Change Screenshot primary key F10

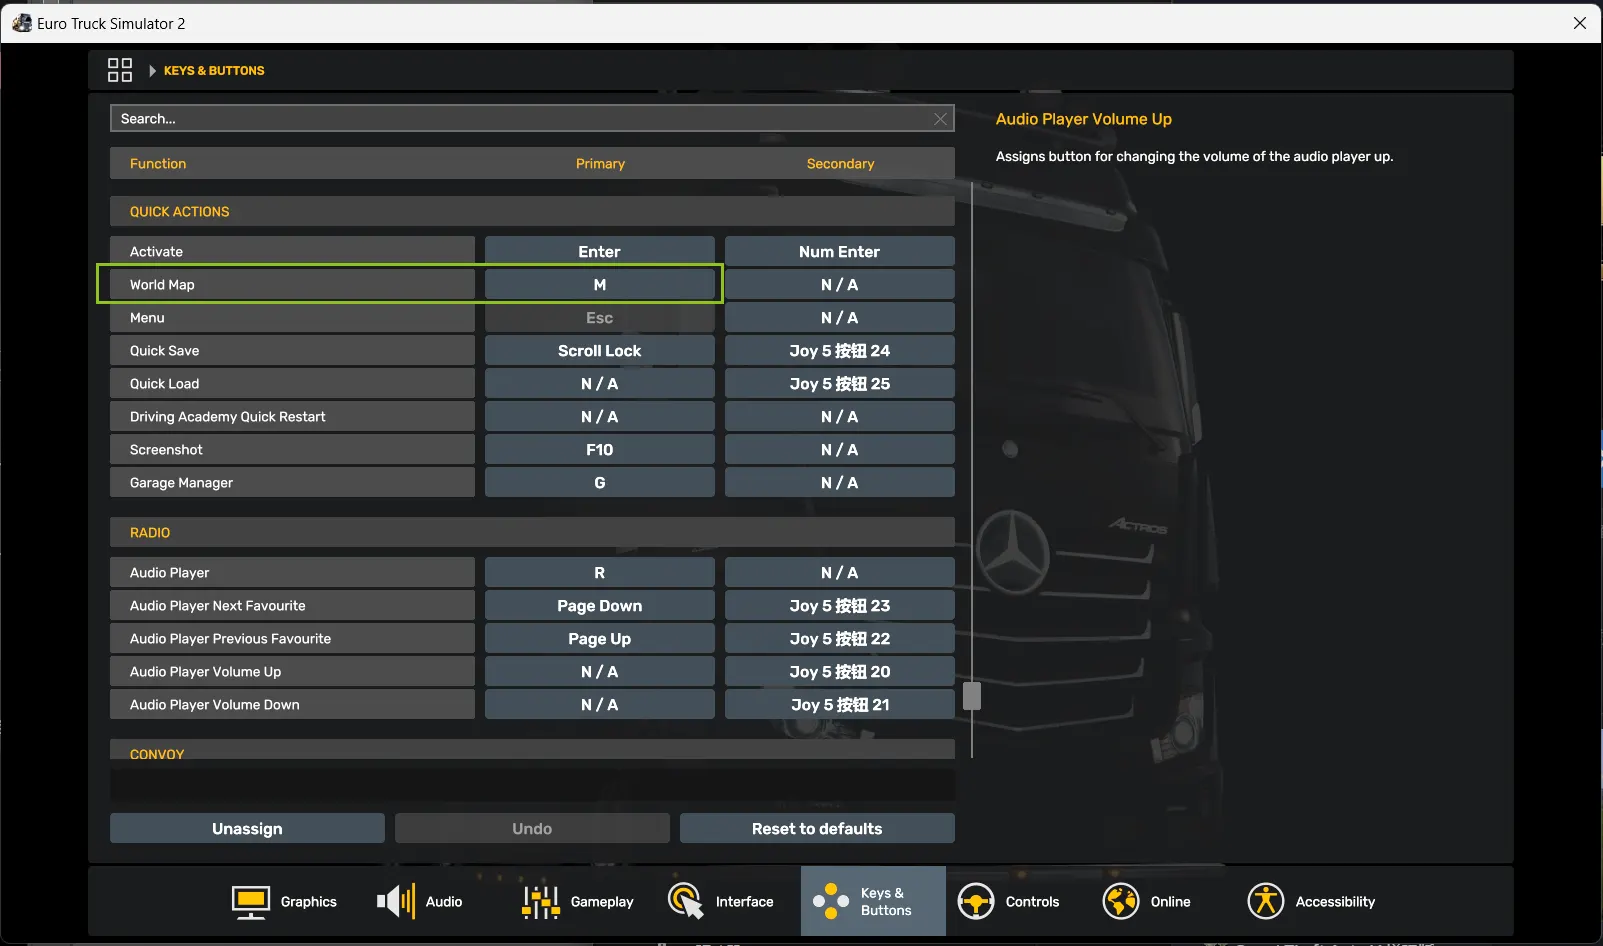coord(600,450)
